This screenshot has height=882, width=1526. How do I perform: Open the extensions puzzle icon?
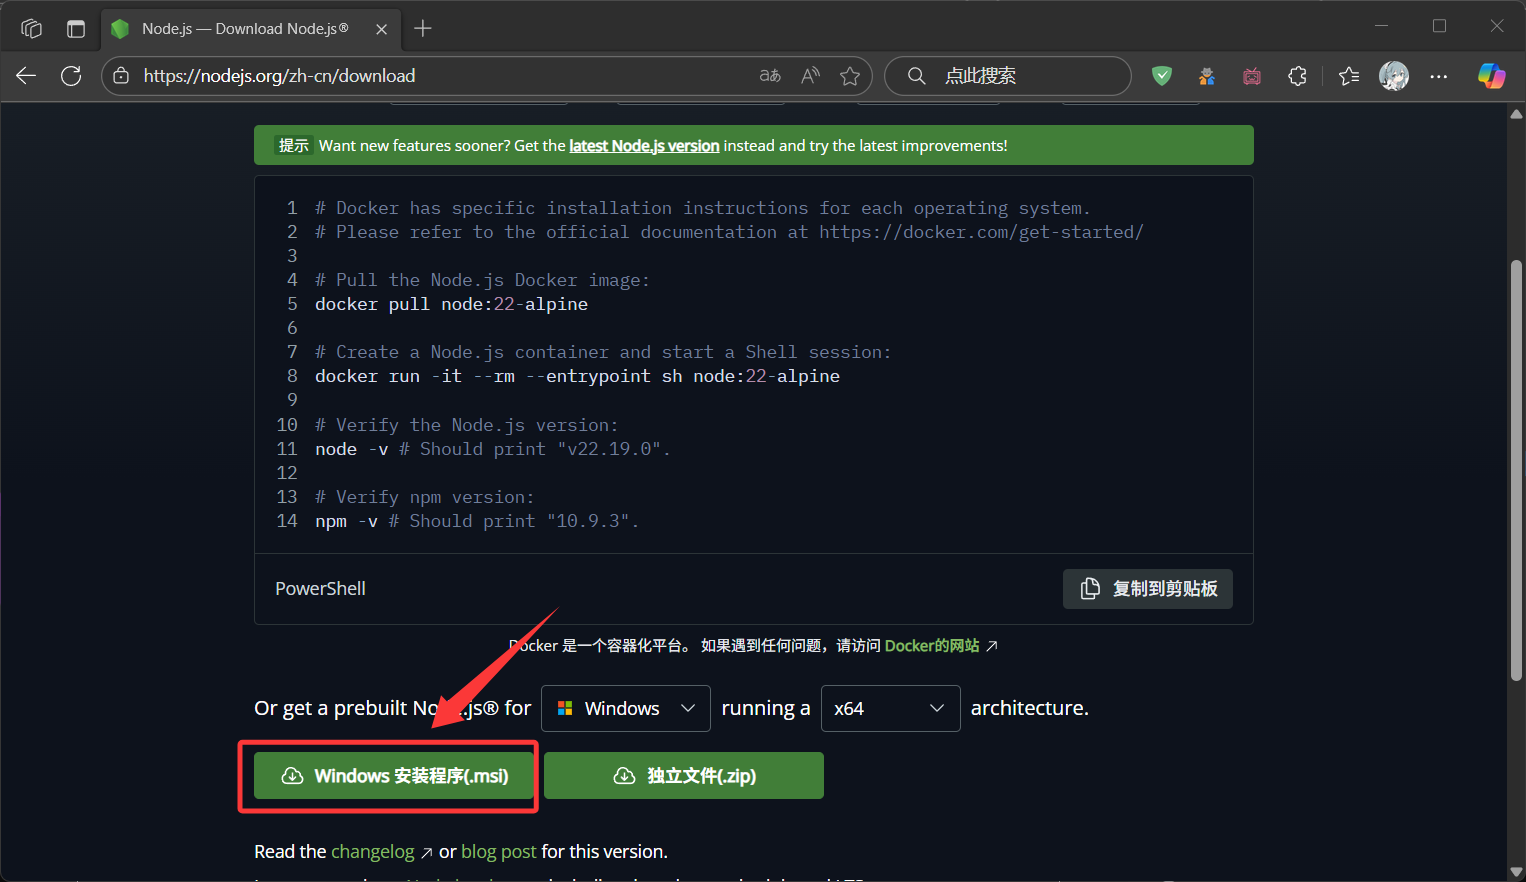(x=1298, y=76)
